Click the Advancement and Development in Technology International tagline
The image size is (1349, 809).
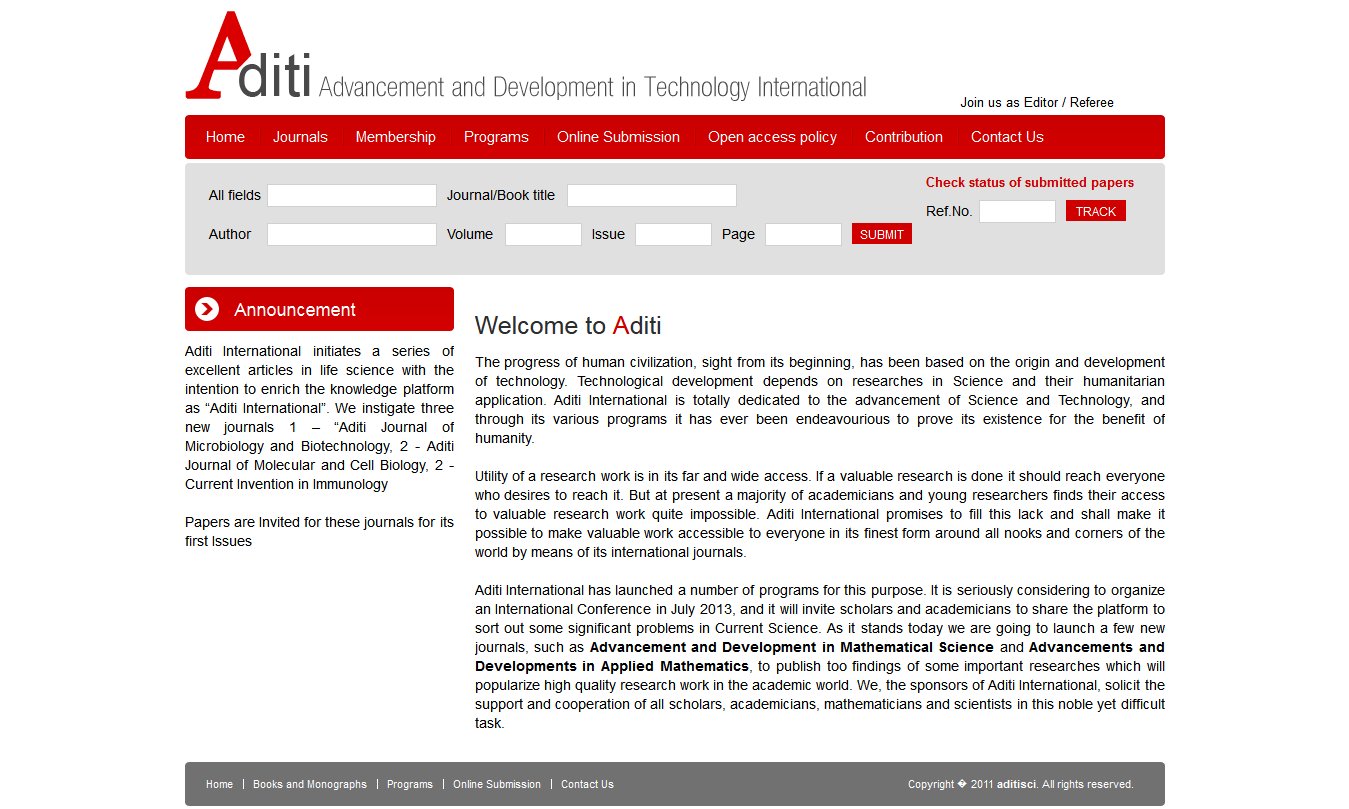click(x=593, y=87)
